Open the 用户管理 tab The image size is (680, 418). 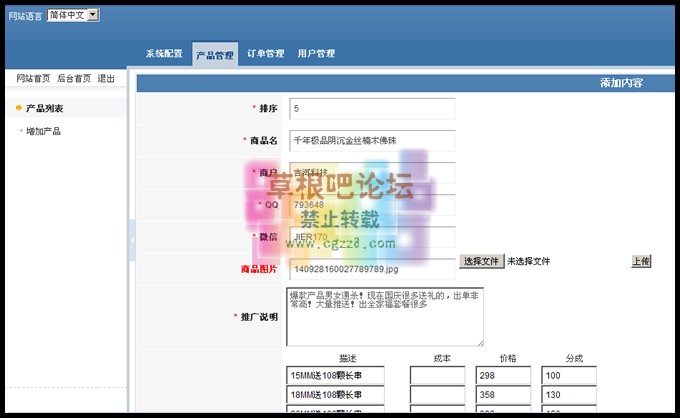coord(316,54)
